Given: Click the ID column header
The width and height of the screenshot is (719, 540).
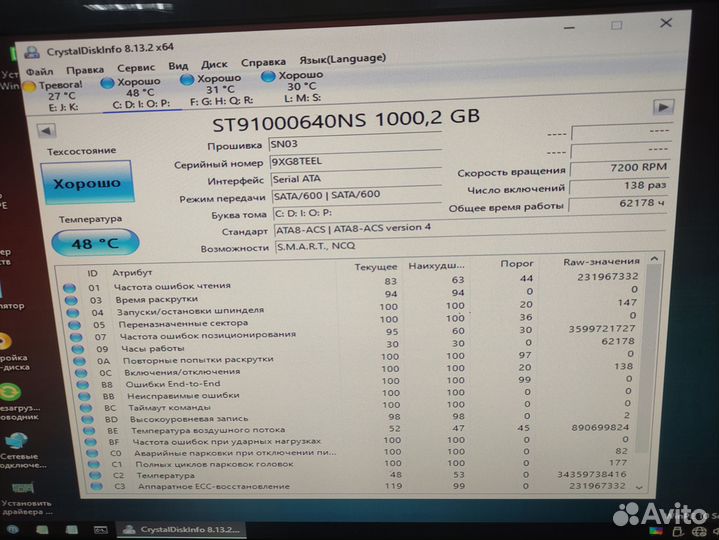Looking at the screenshot, I should click(x=92, y=274).
